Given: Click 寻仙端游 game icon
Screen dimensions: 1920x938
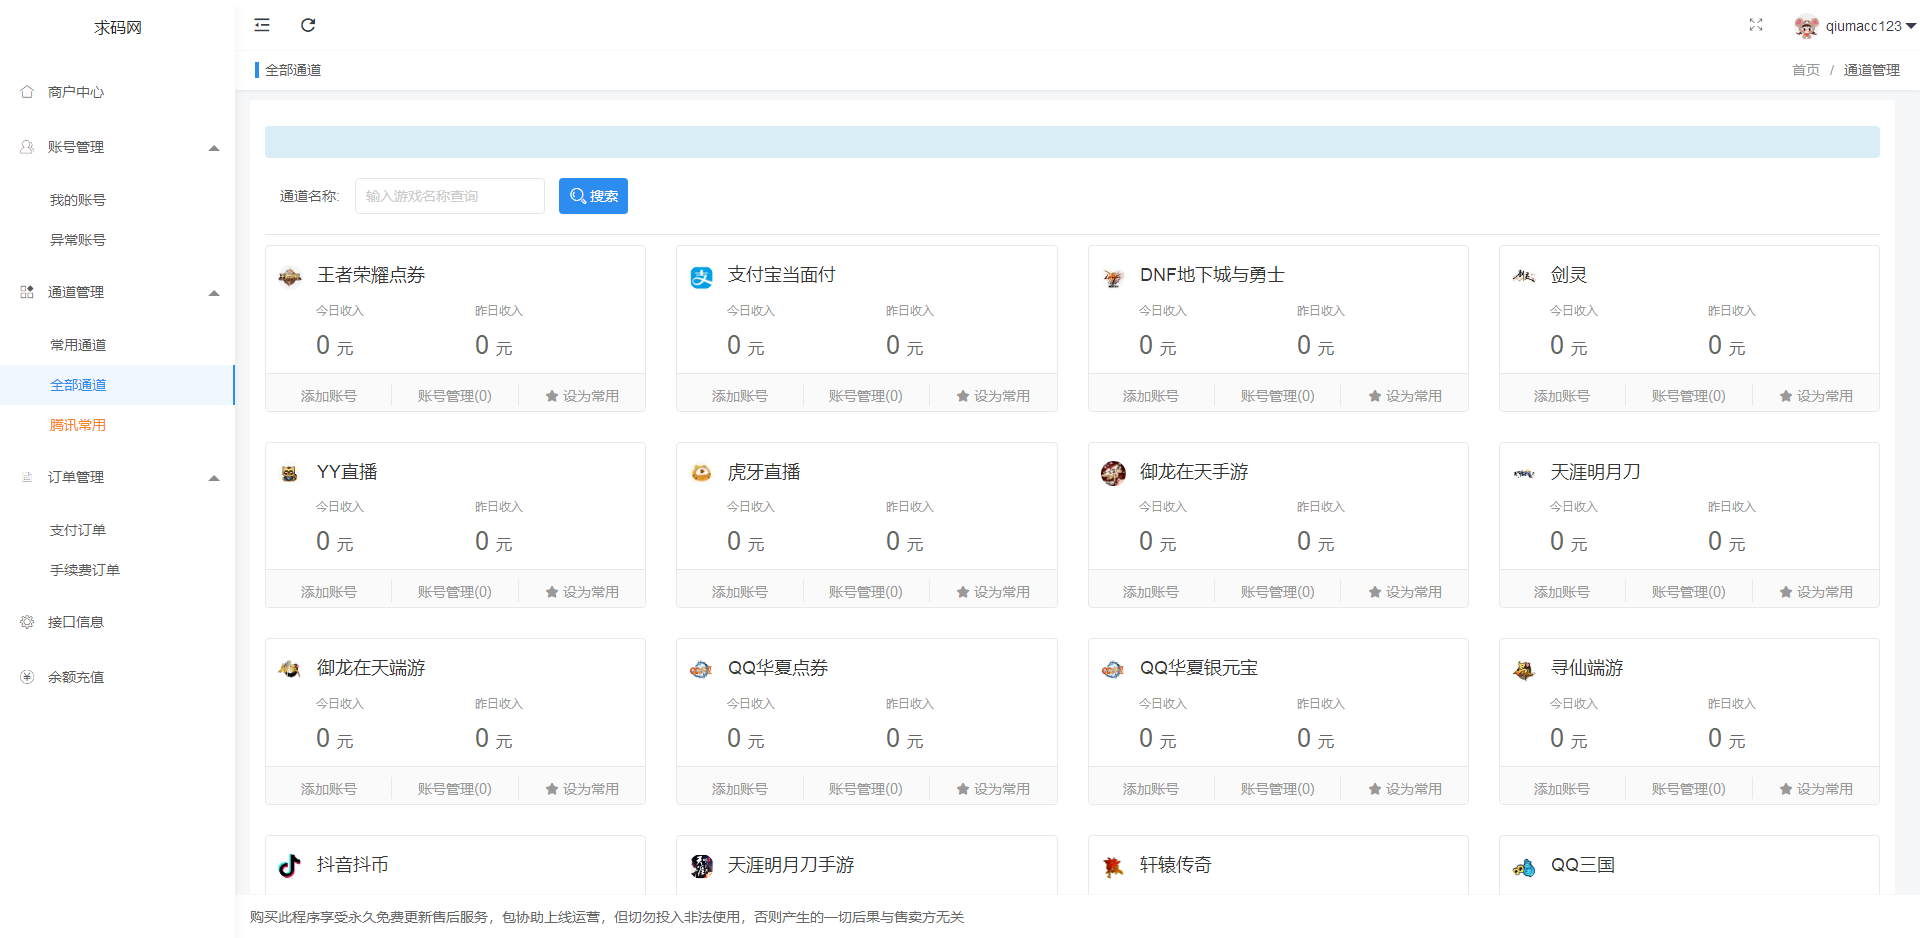Looking at the screenshot, I should 1524,669.
